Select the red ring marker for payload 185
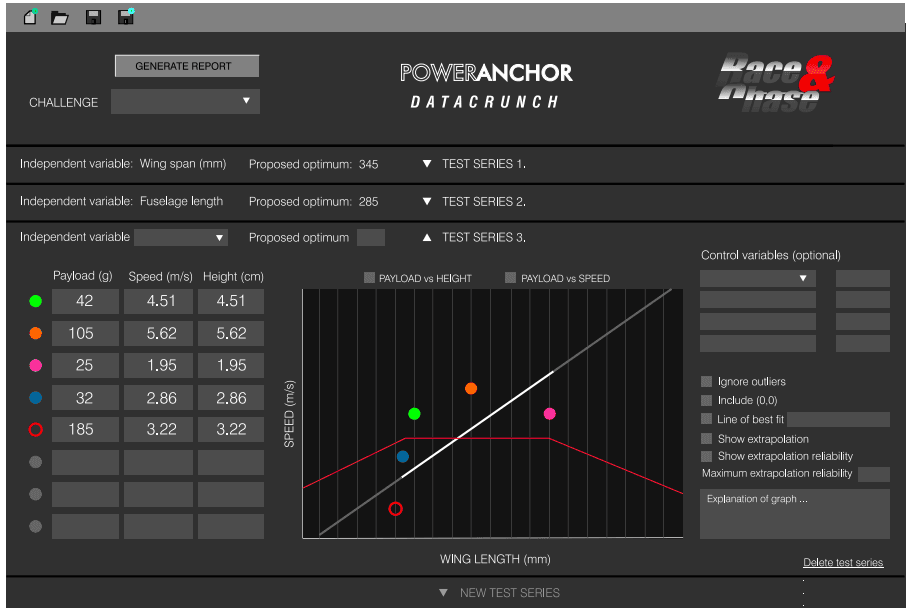 tap(35, 429)
